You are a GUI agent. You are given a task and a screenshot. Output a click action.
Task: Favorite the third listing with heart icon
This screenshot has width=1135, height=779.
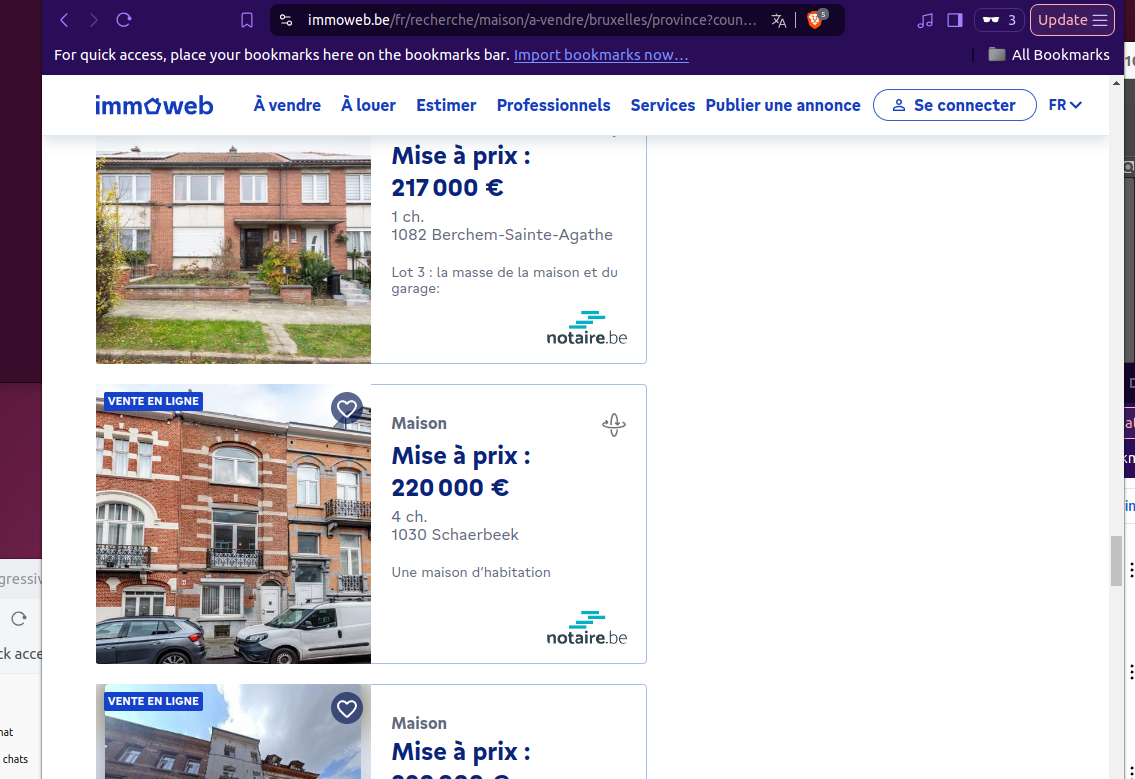(347, 708)
